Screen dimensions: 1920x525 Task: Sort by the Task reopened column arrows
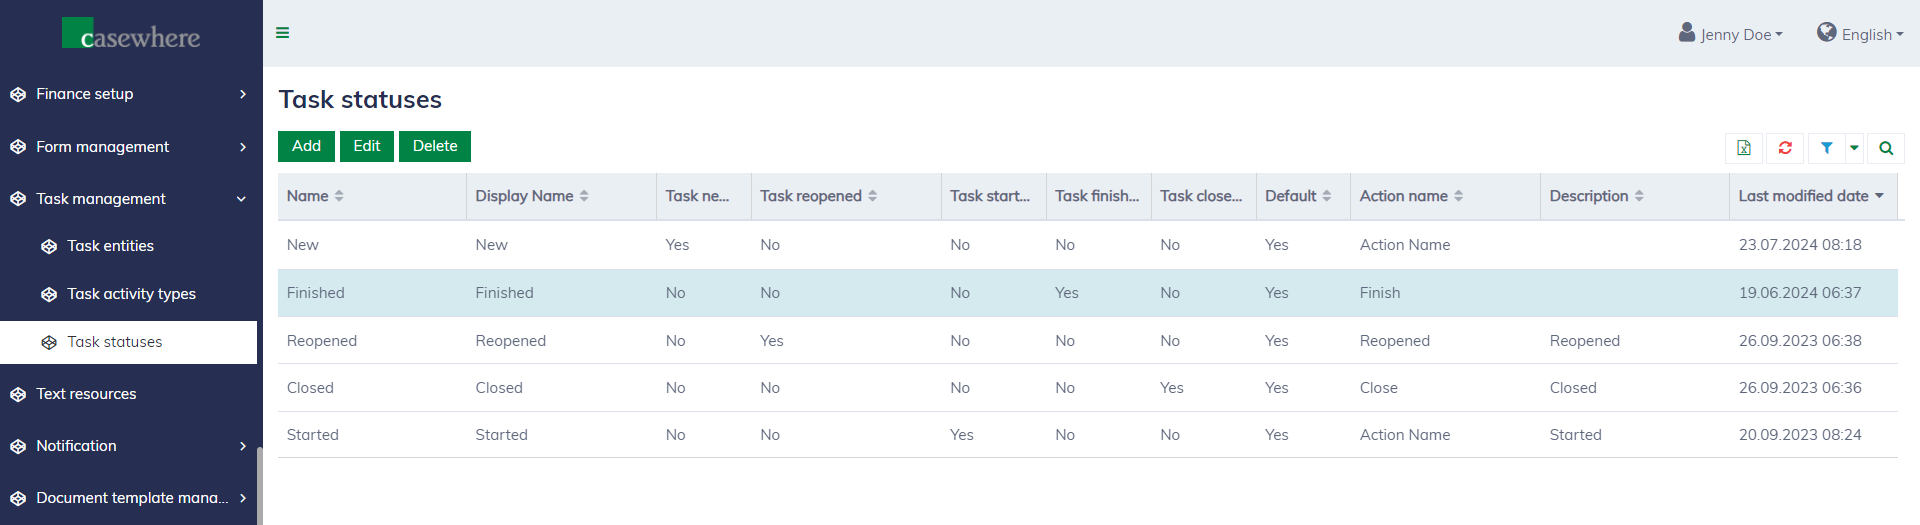point(872,196)
